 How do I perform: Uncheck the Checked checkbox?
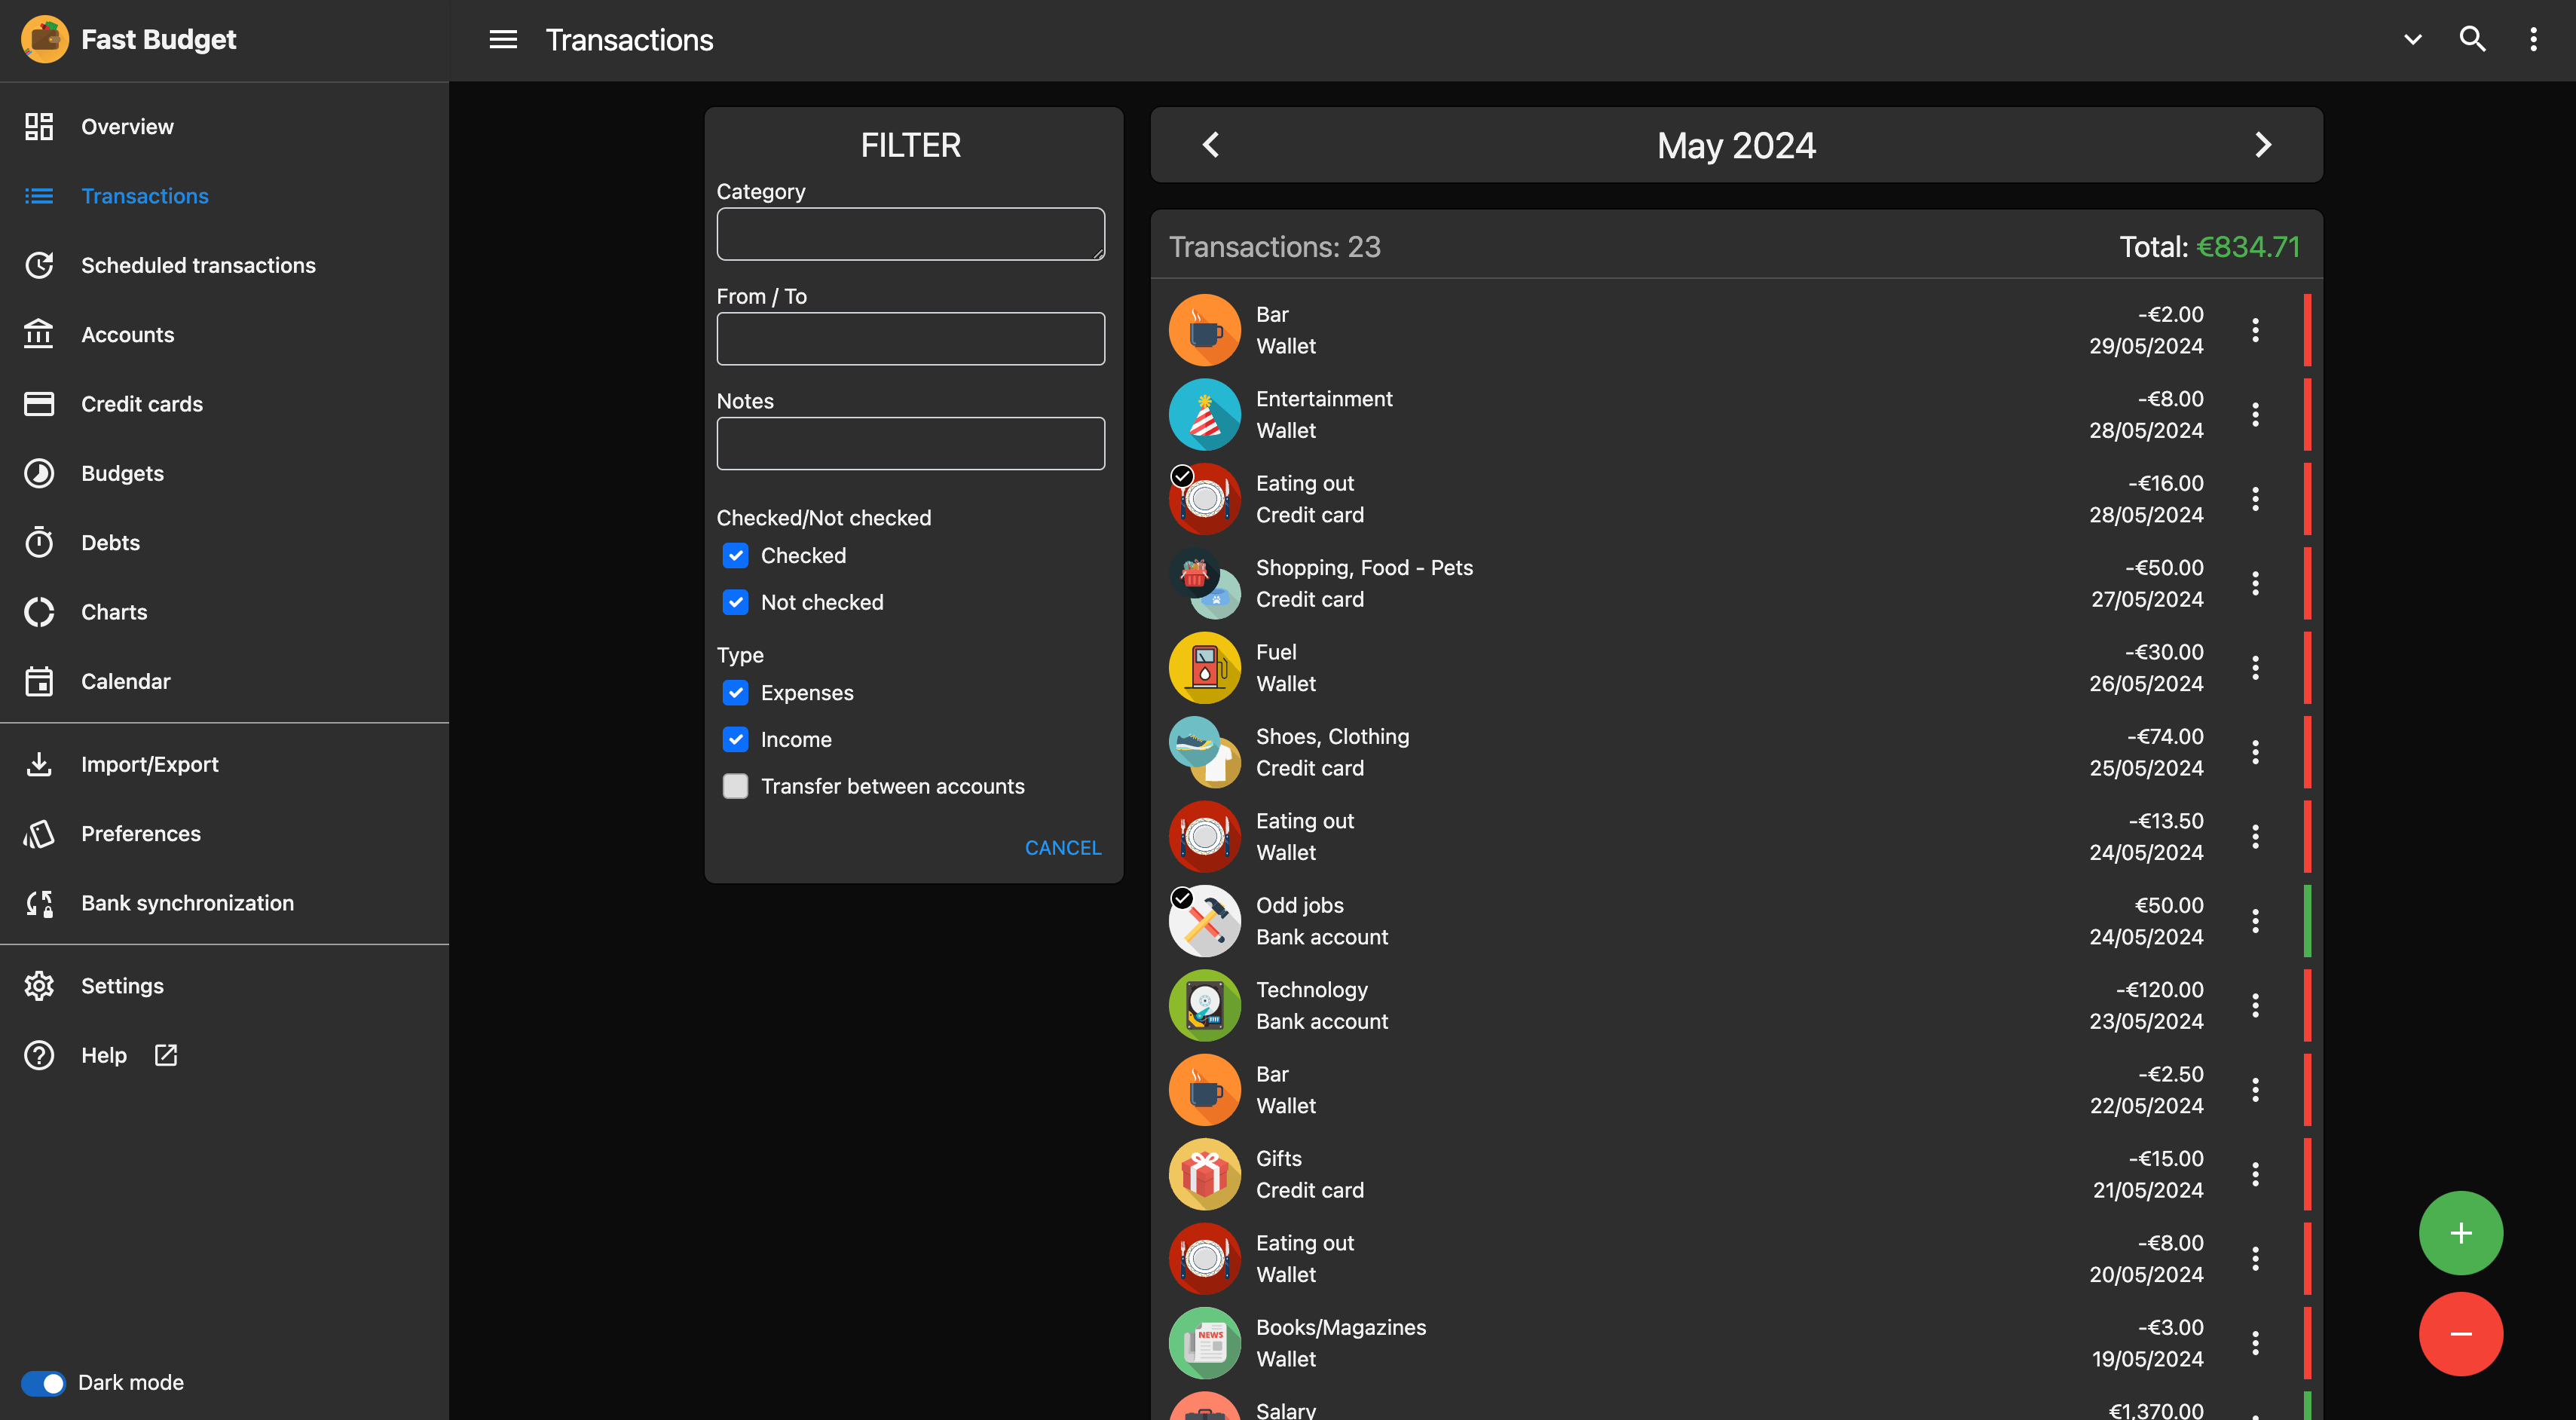pyautogui.click(x=735, y=555)
